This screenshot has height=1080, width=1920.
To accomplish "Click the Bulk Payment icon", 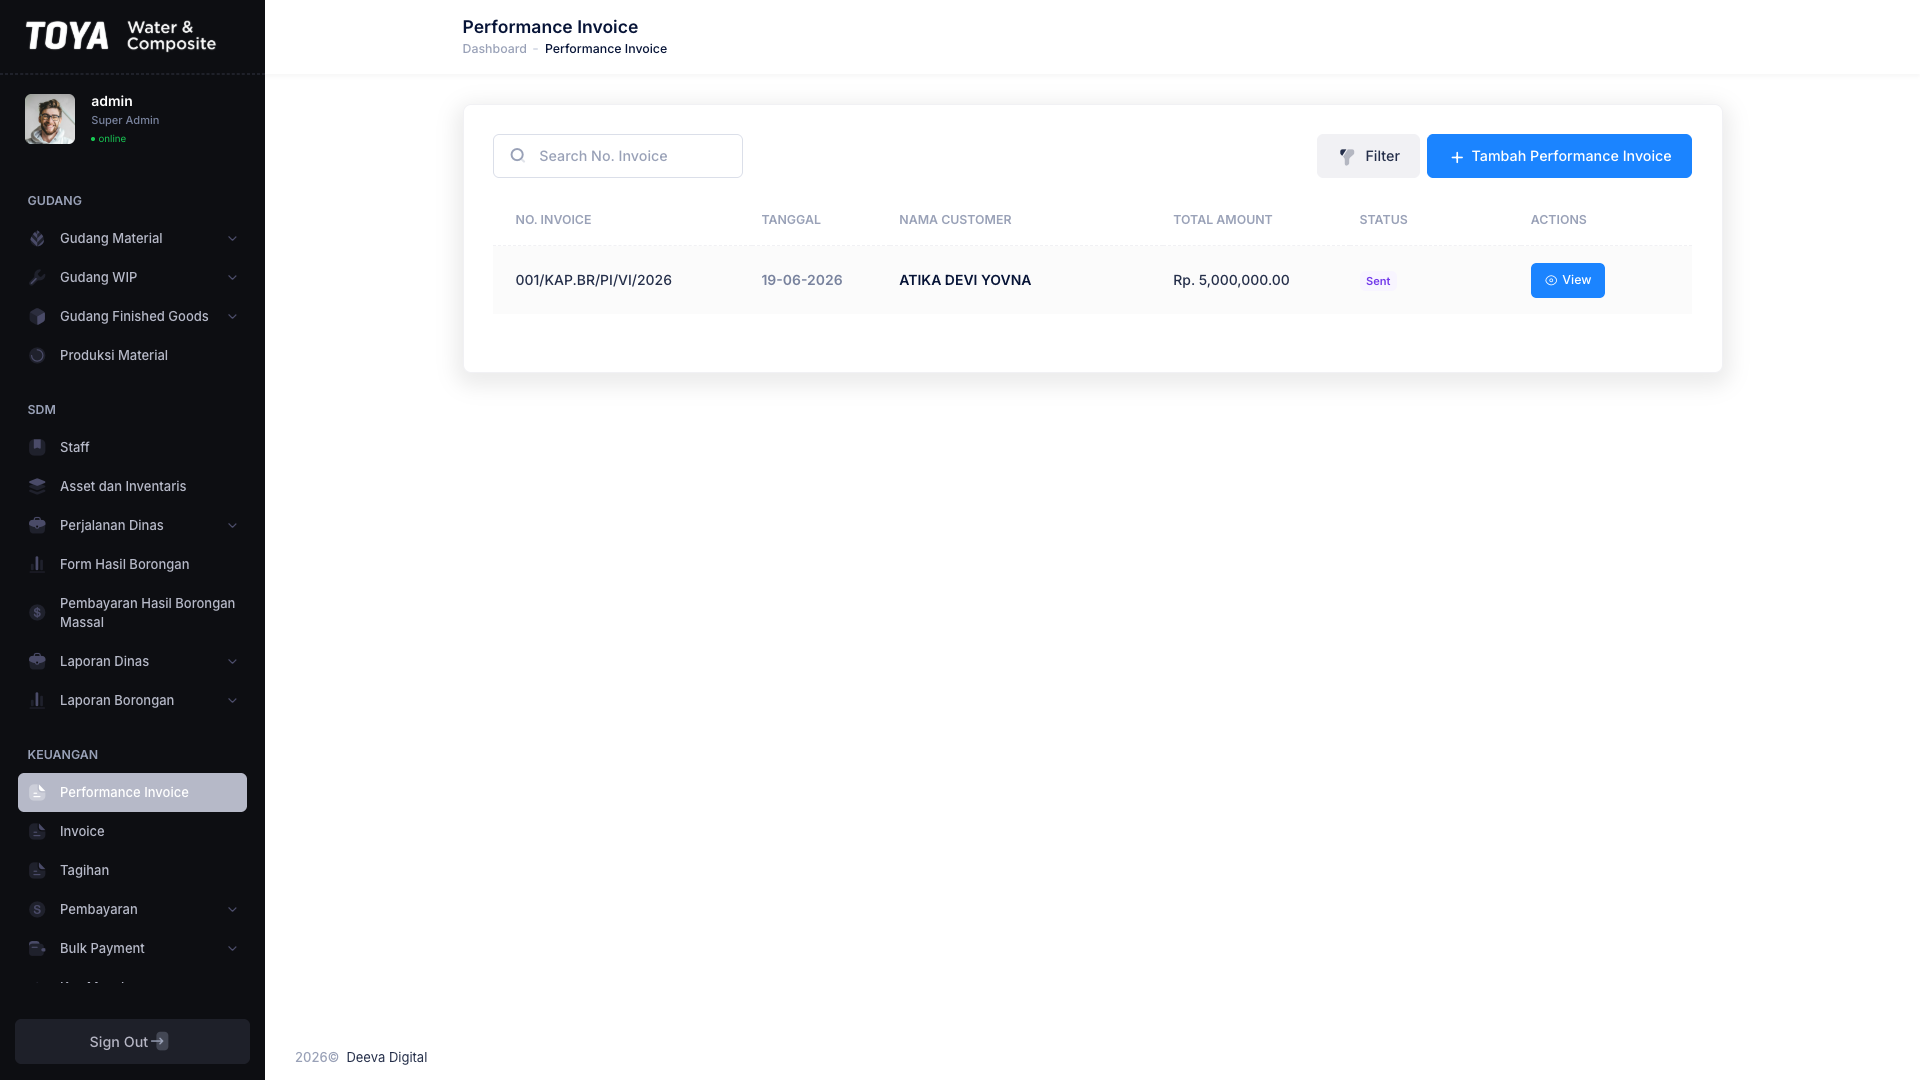I will click(x=37, y=948).
